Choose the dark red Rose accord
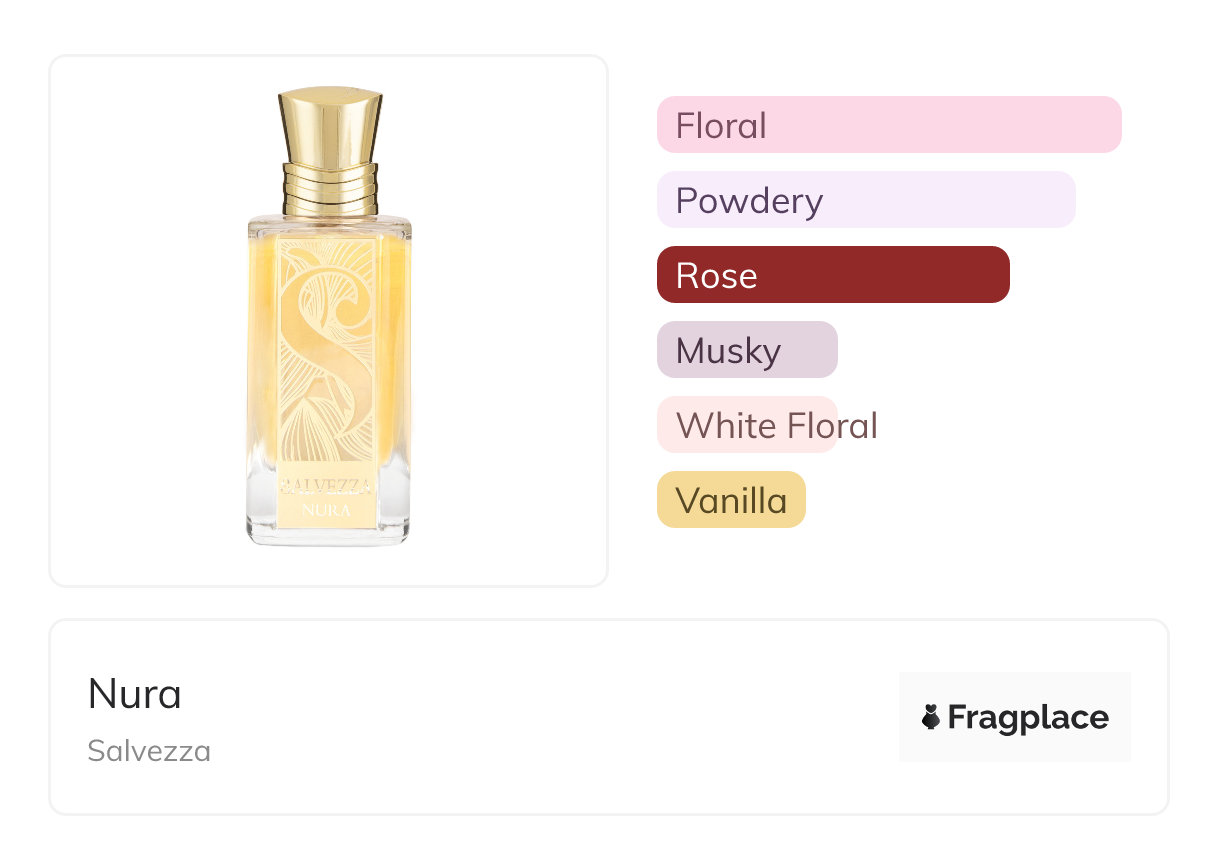Viewport: 1218px width, 864px height. click(x=832, y=275)
